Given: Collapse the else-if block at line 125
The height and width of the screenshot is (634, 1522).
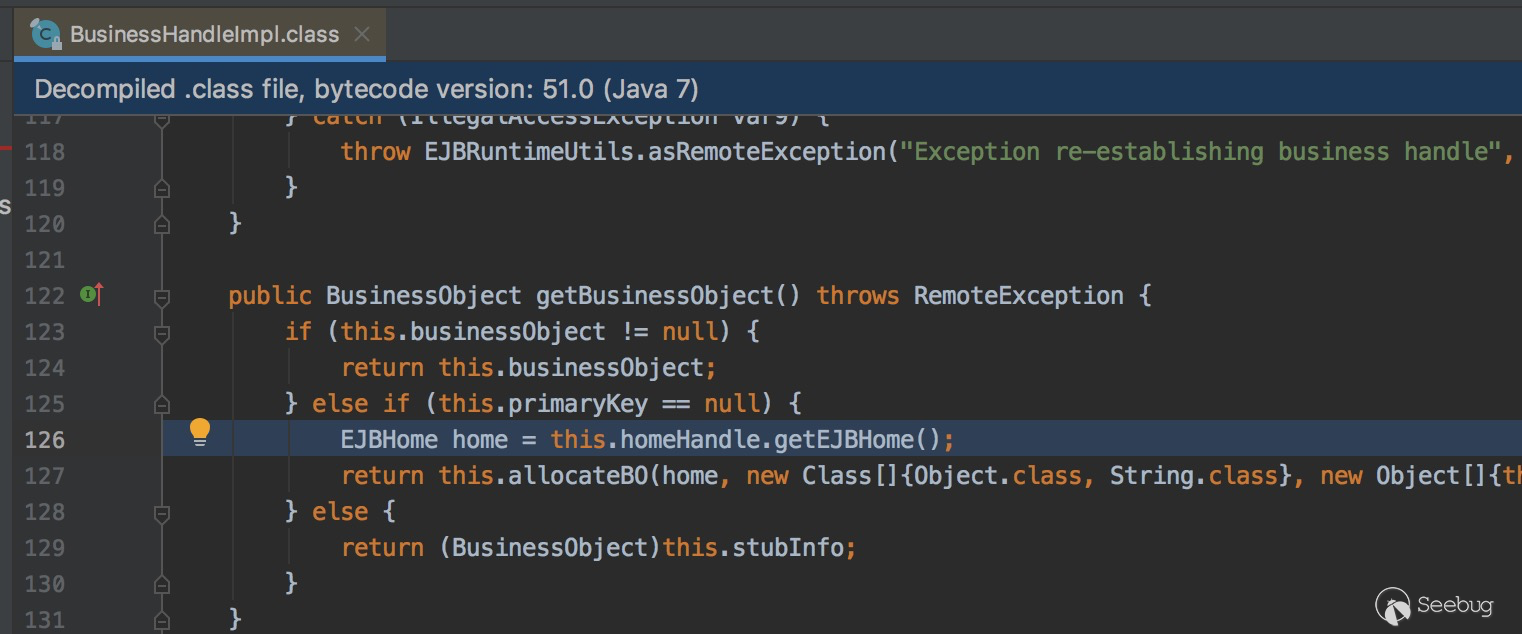Looking at the screenshot, I should pyautogui.click(x=162, y=405).
